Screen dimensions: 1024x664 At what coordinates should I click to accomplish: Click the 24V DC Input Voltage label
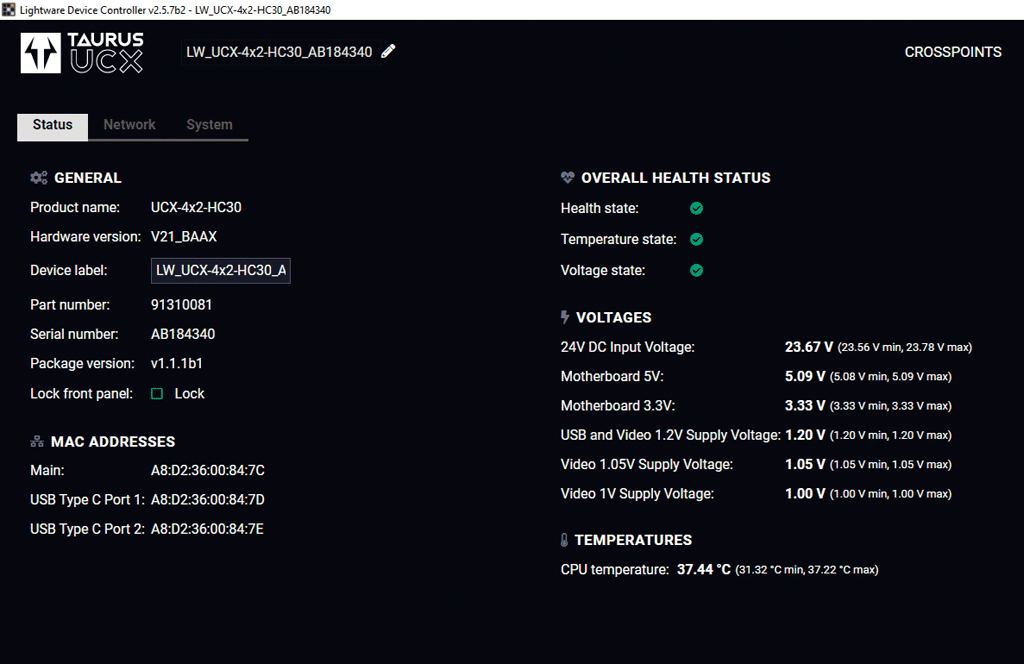628,347
